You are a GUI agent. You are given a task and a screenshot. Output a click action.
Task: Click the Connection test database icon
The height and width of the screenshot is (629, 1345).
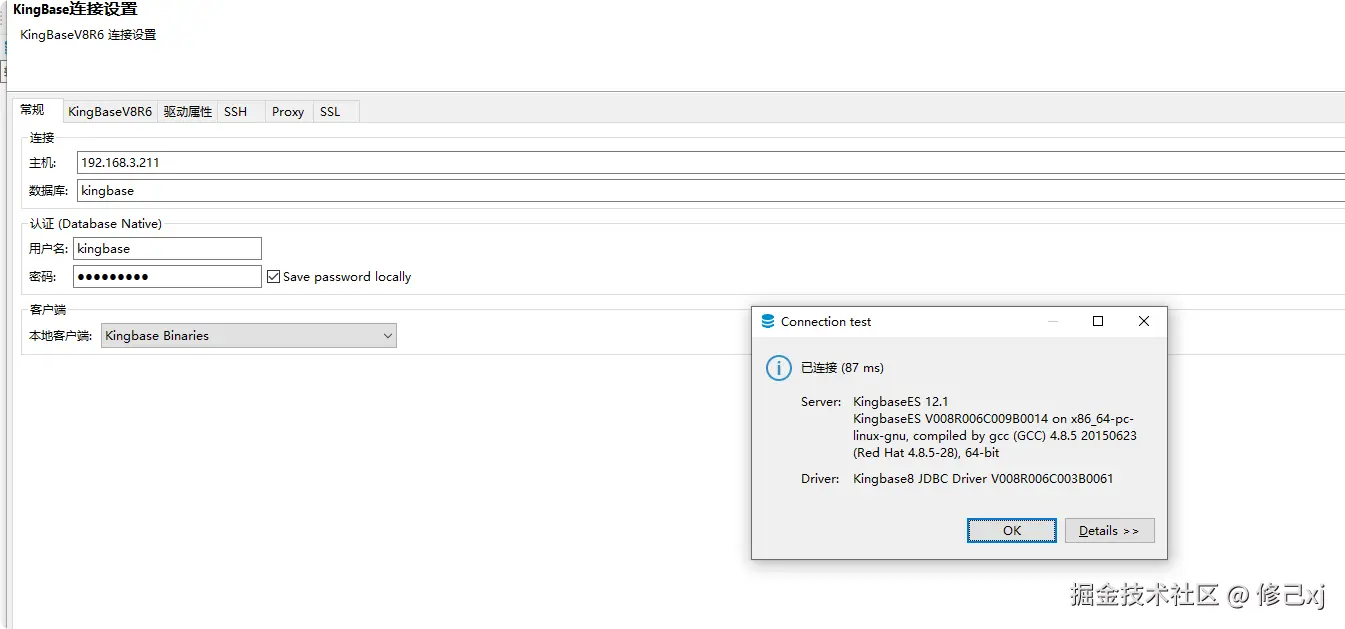pyautogui.click(x=768, y=322)
